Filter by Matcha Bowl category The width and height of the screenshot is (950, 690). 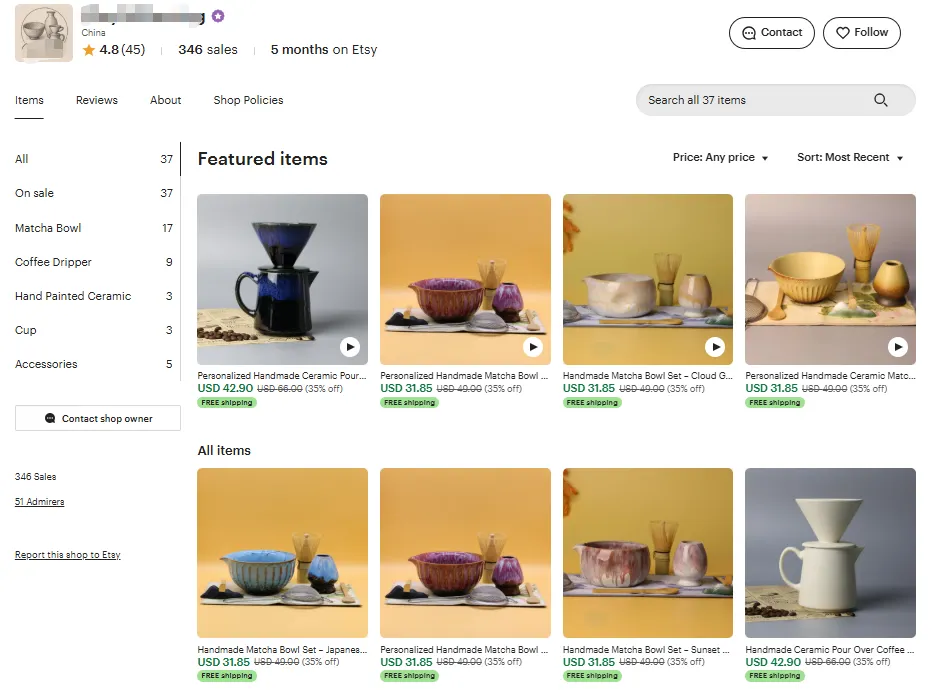click(48, 228)
